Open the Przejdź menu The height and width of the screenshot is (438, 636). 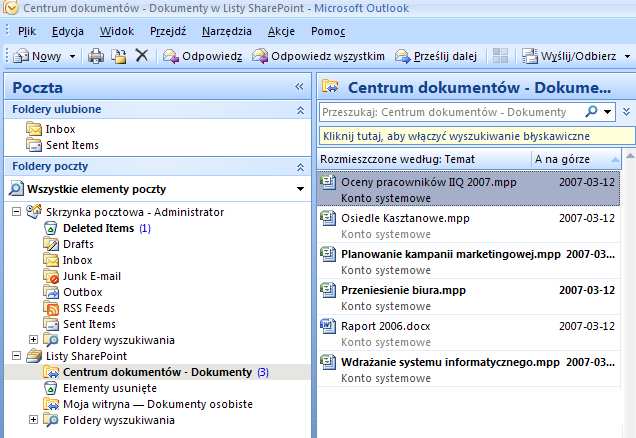pyautogui.click(x=168, y=31)
